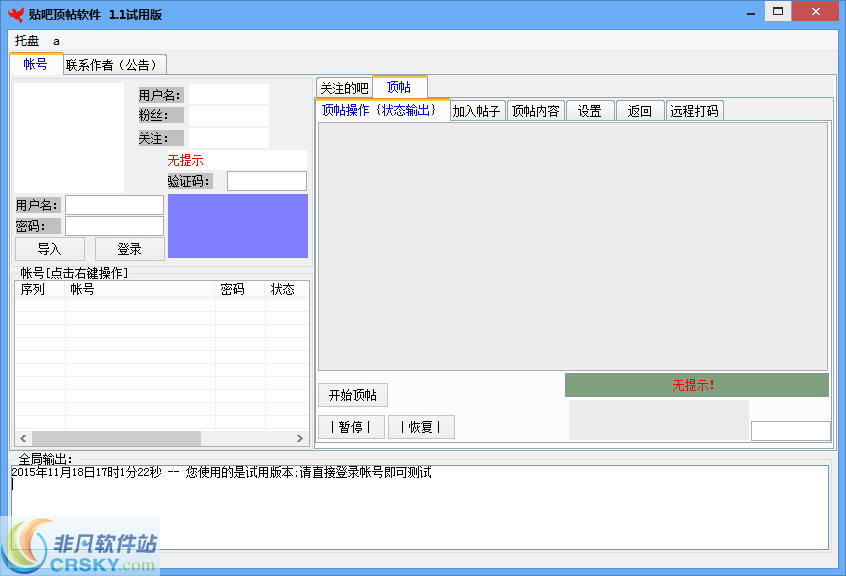Screen dimensions: 846x576
Task: Click the 关注 info field
Action: [229, 138]
